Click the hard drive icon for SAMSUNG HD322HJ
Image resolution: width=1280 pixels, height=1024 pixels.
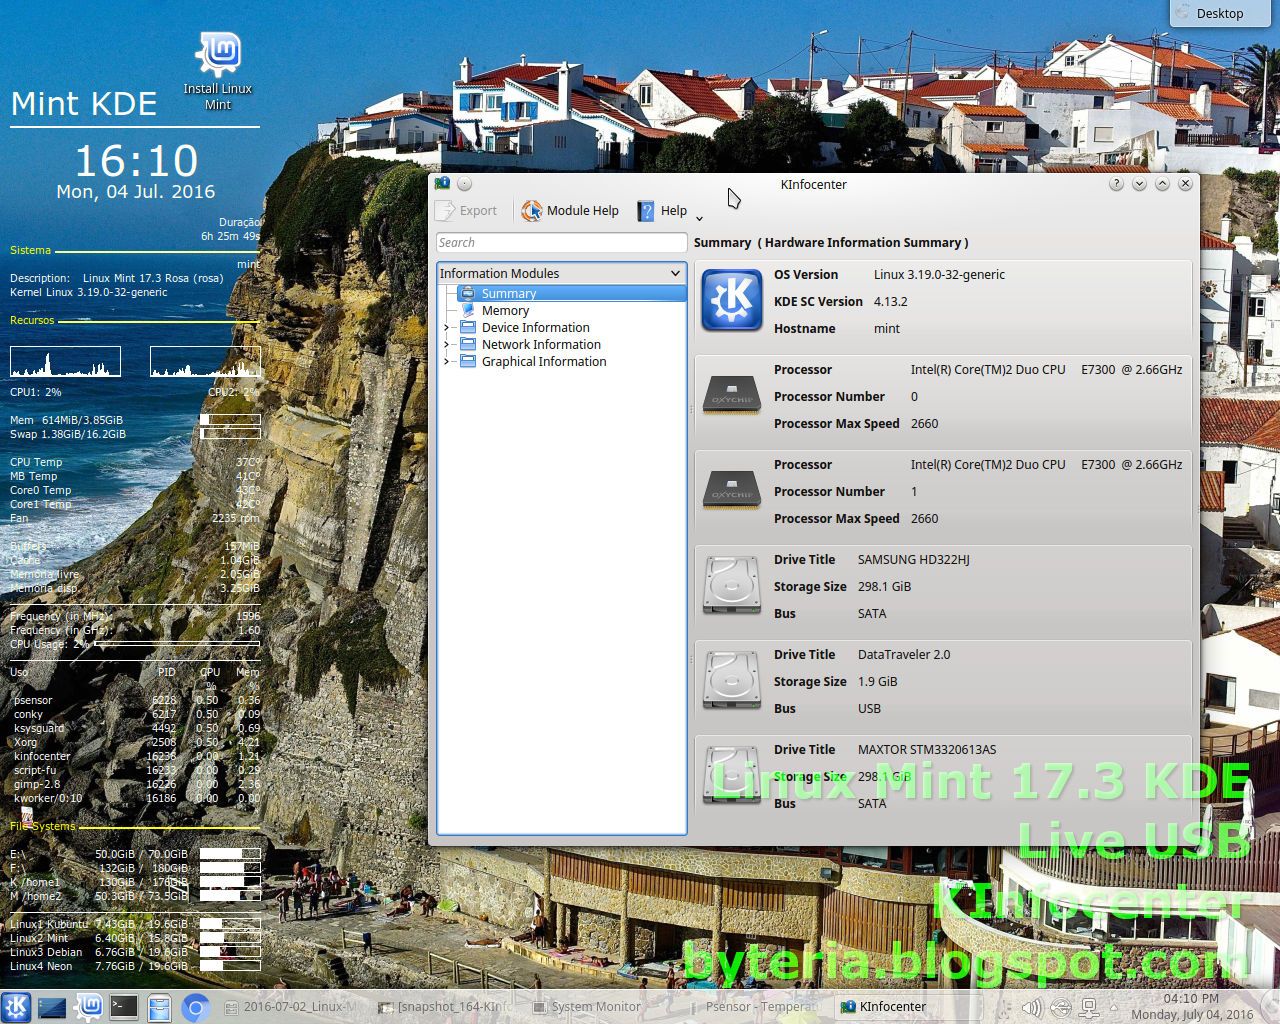coord(731,584)
